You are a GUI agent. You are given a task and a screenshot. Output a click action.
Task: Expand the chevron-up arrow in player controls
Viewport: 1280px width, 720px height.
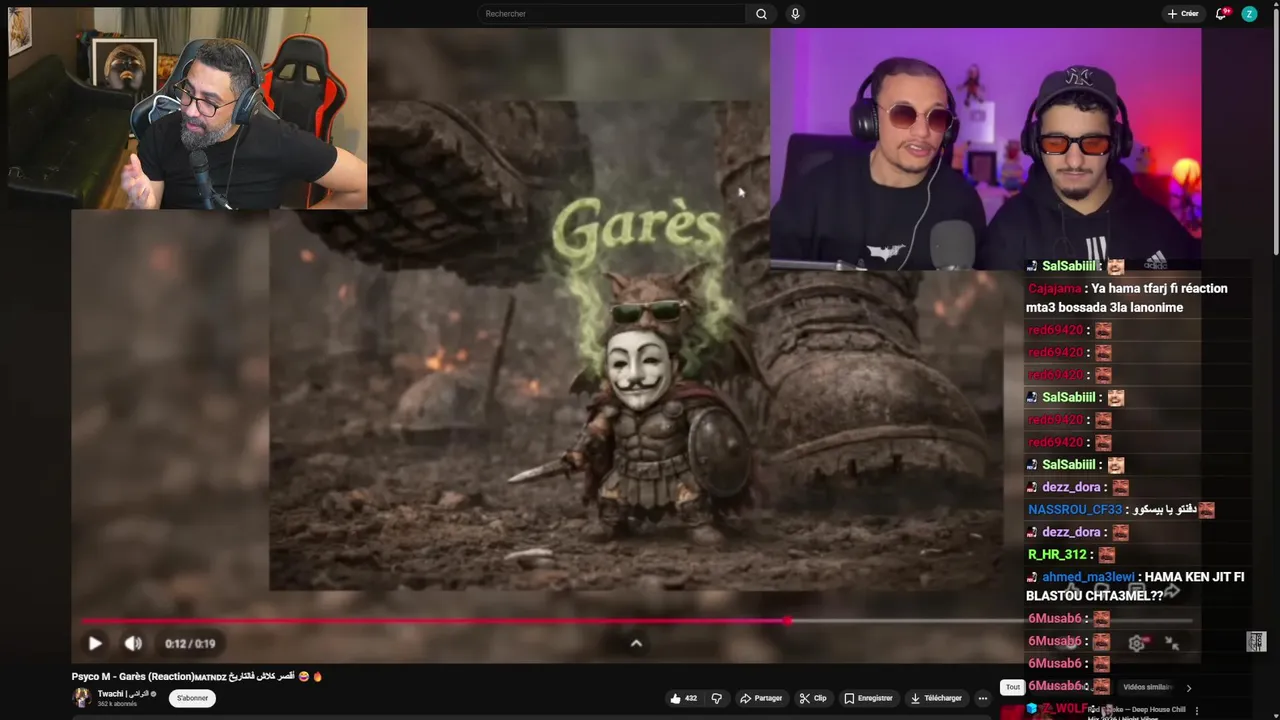636,644
